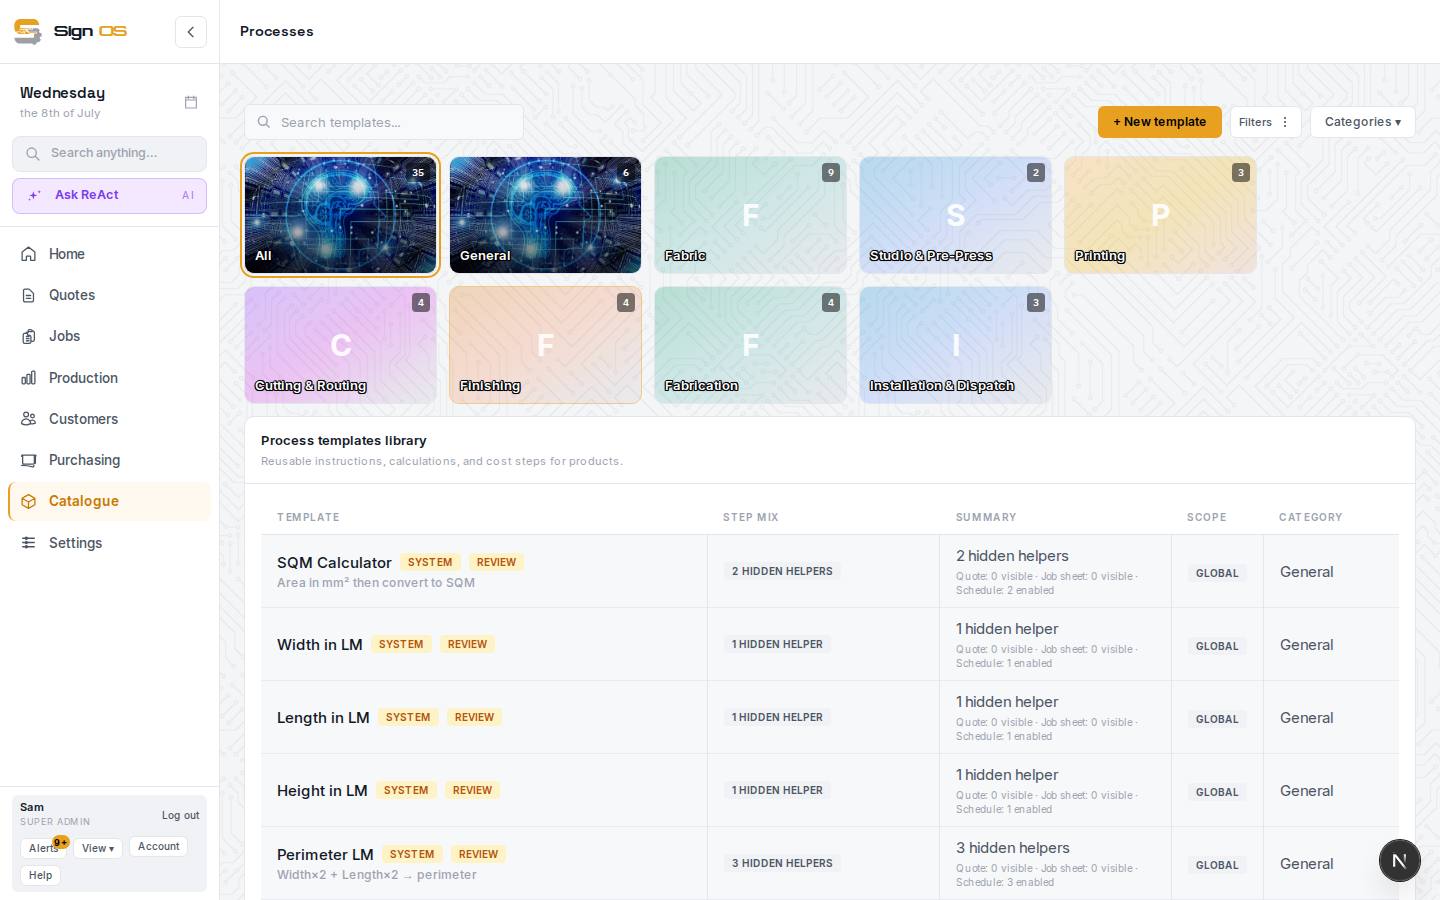This screenshot has width=1440, height=900.
Task: Open Jobs from the sidebar
Action: click(x=109, y=336)
